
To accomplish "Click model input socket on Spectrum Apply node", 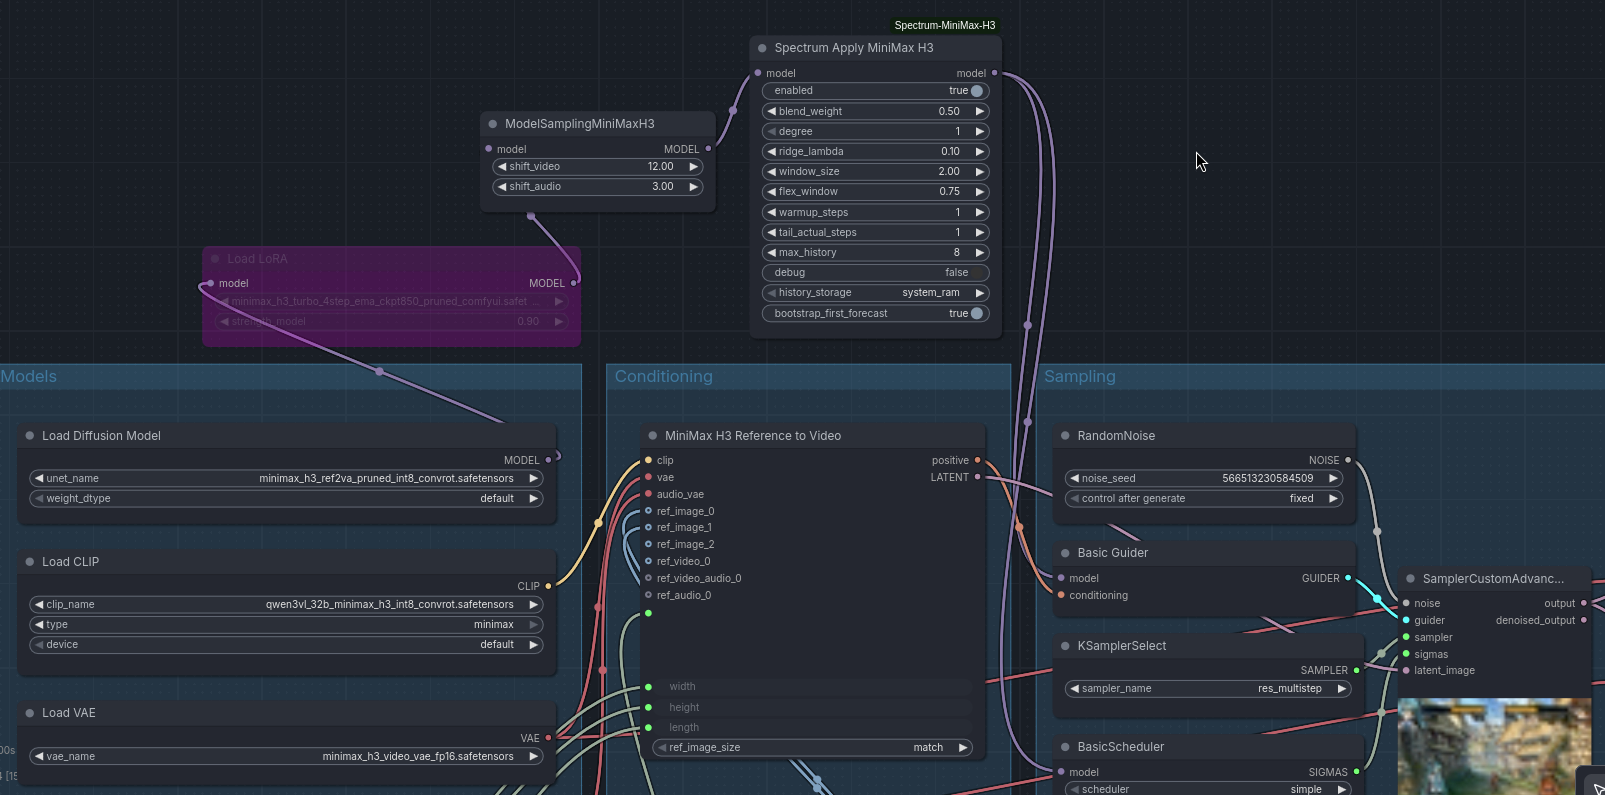I will (758, 73).
